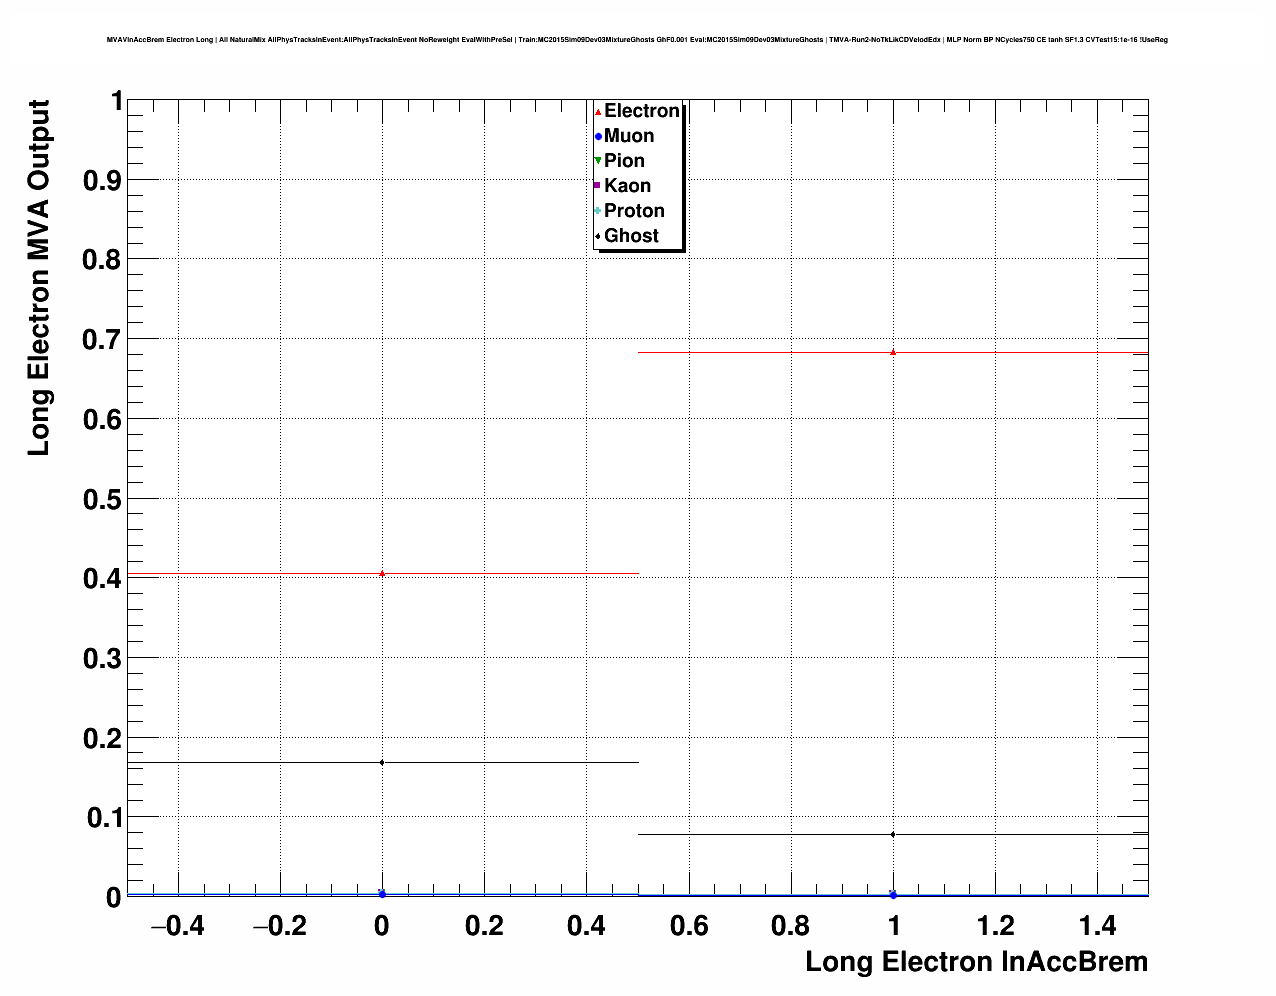Screen dimensions: 1276x996
Task: Click the x-axis tick label 1.2
Action: [996, 926]
